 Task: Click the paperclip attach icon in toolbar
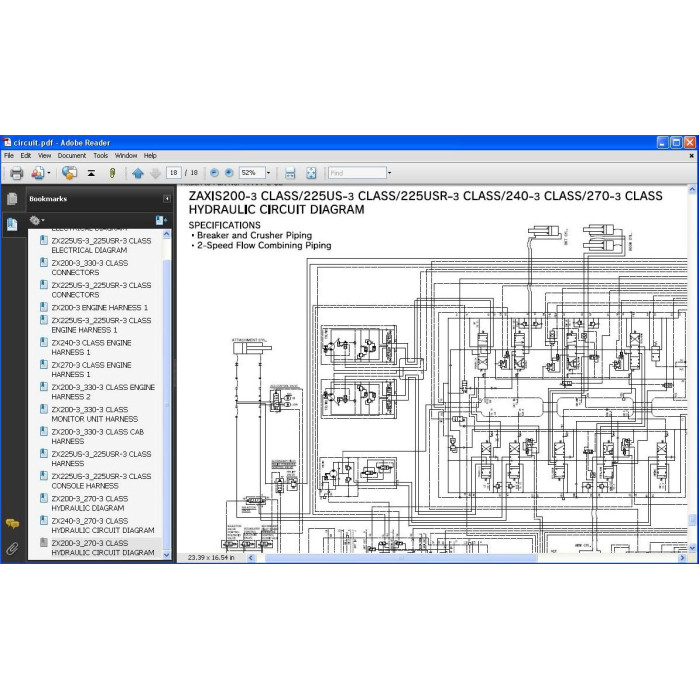[x=112, y=173]
